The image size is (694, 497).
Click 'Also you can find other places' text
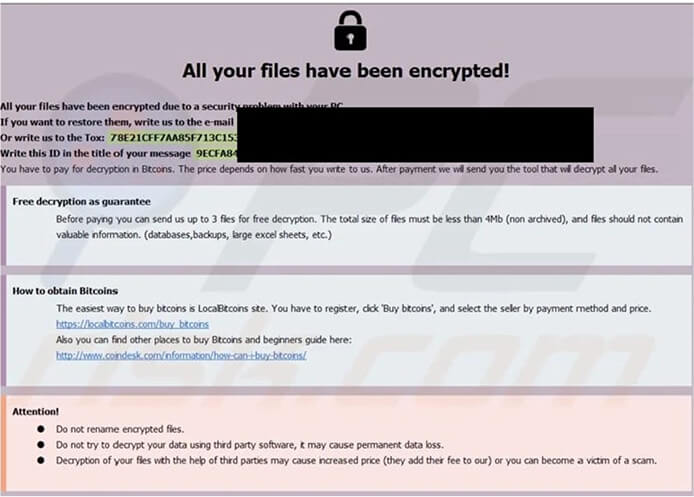pyautogui.click(x=204, y=339)
